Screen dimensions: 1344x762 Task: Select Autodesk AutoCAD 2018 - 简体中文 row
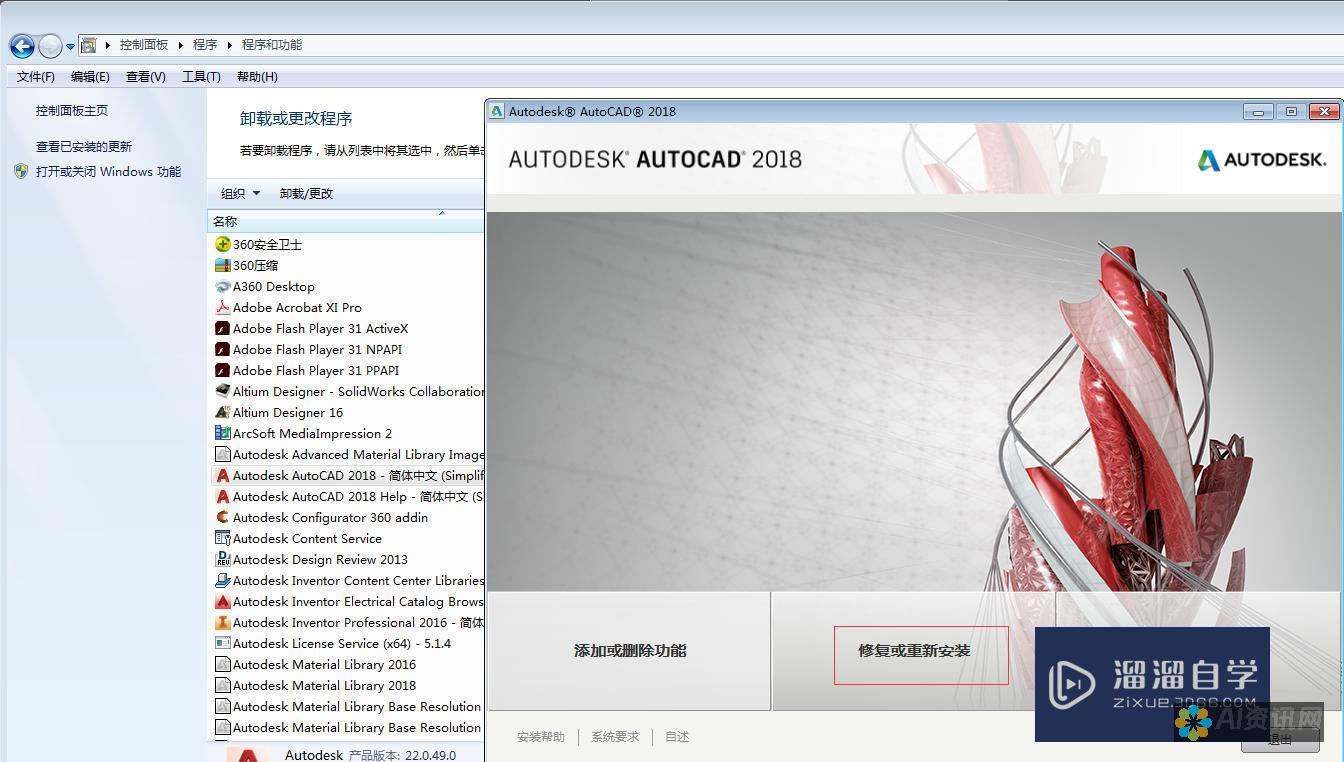(348, 475)
